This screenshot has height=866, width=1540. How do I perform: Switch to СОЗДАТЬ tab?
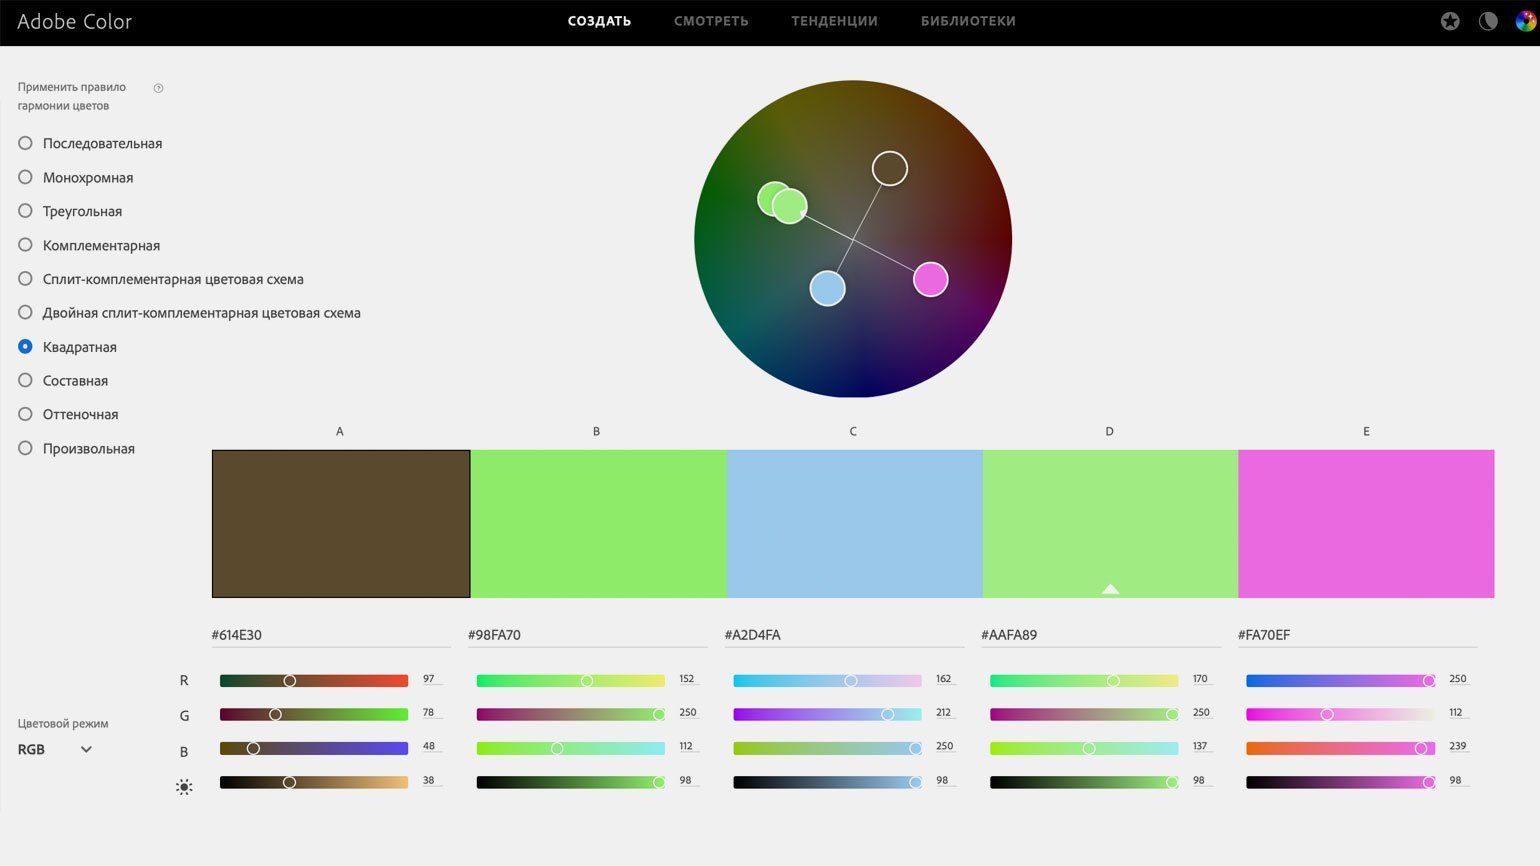coord(599,21)
